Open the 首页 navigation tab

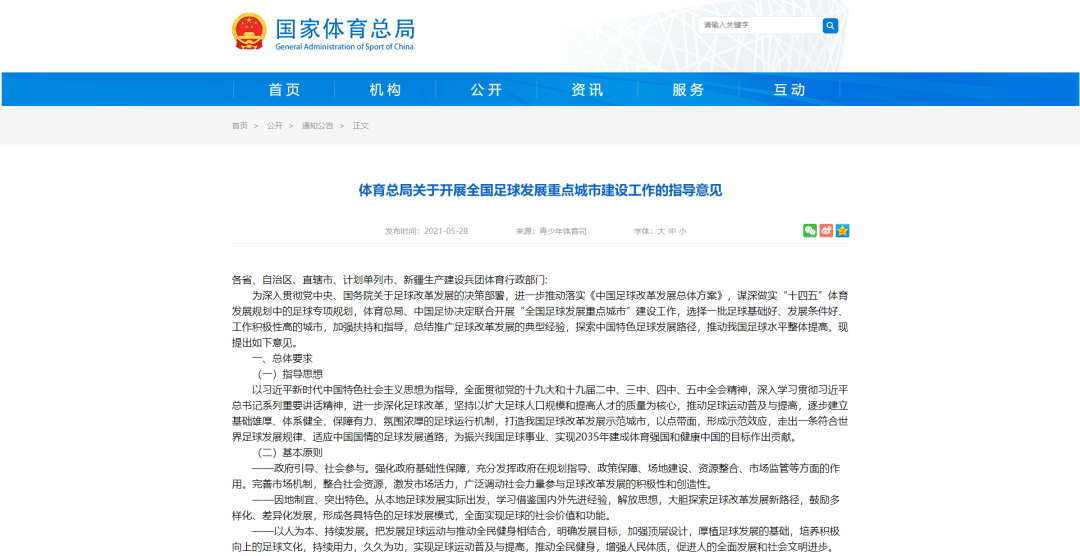coord(284,90)
